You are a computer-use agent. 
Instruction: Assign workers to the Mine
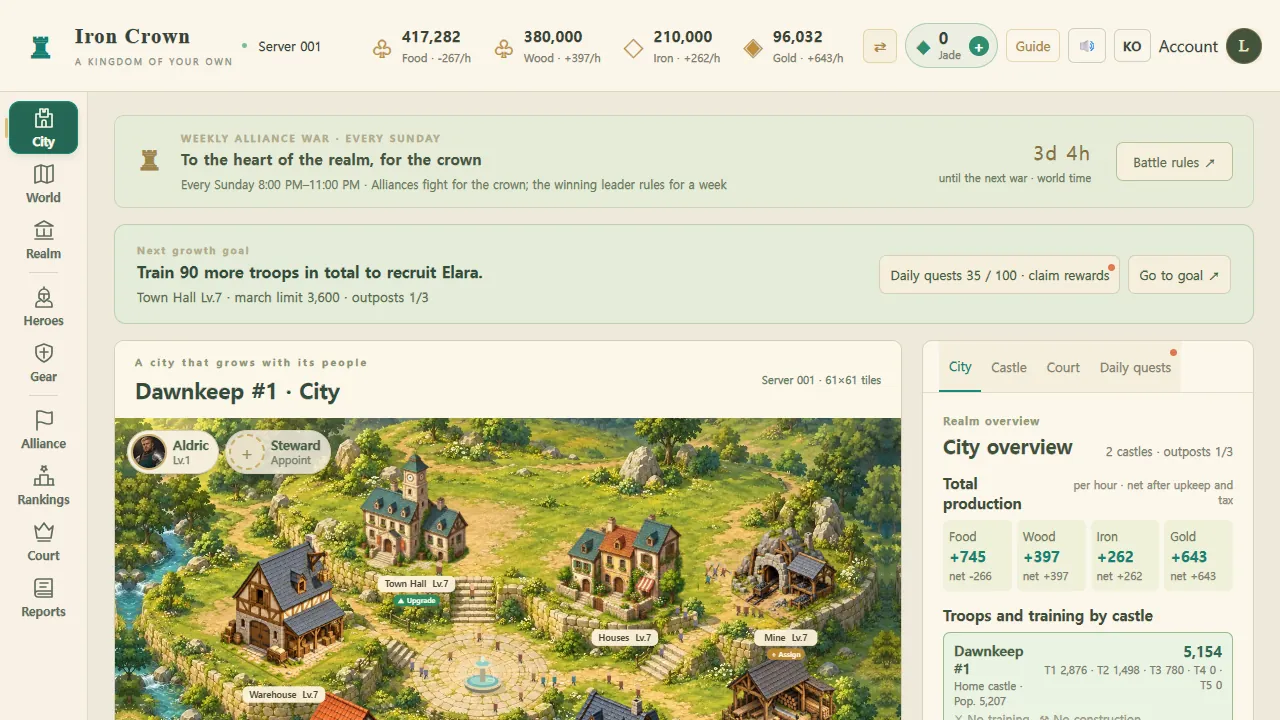[786, 654]
